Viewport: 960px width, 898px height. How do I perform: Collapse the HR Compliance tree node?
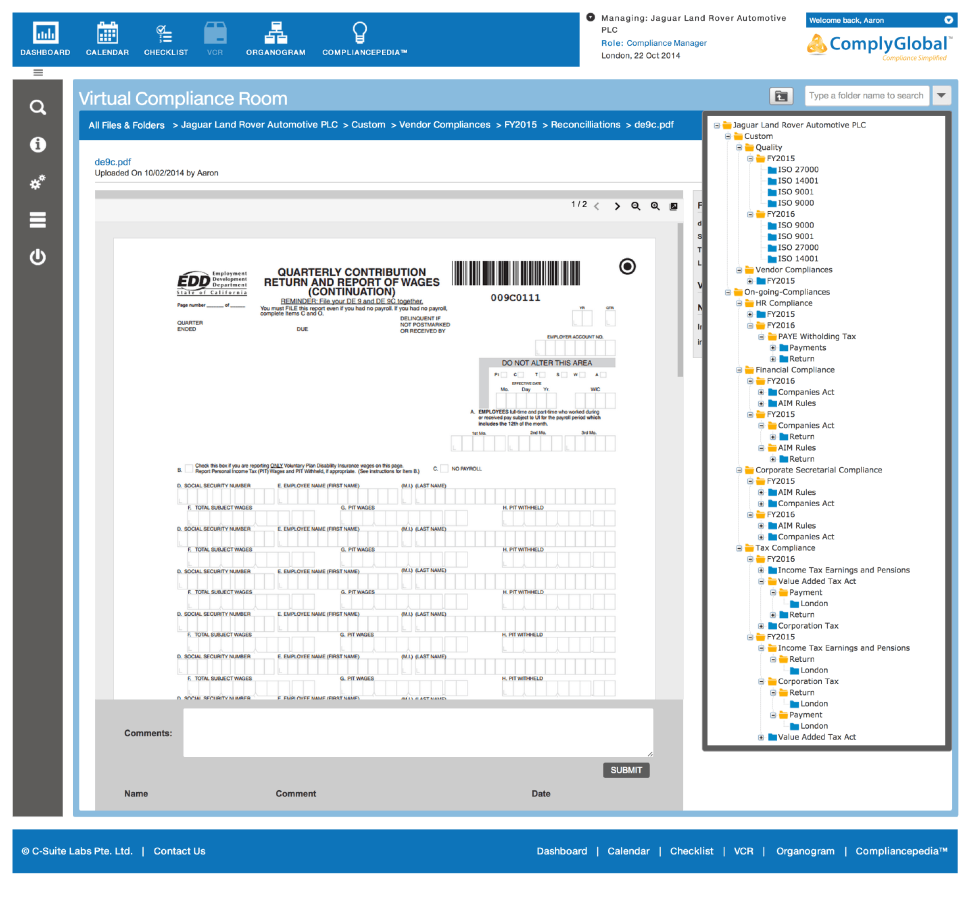(x=739, y=304)
